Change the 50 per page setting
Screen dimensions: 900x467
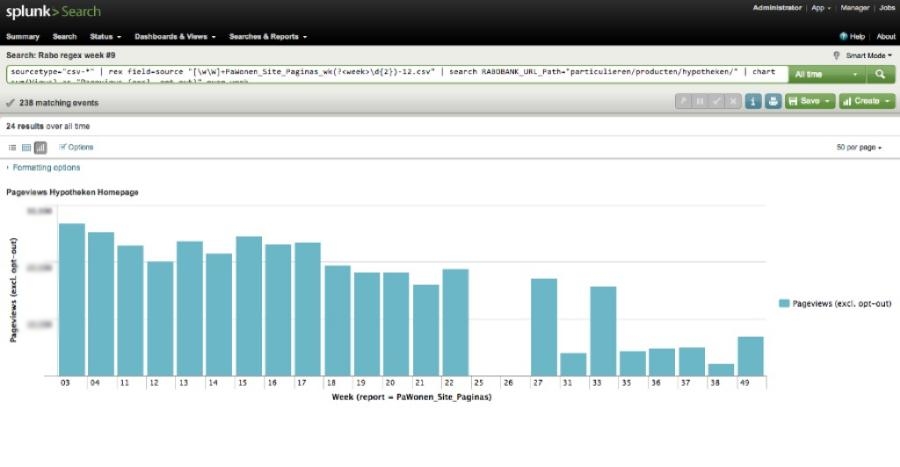pos(859,147)
